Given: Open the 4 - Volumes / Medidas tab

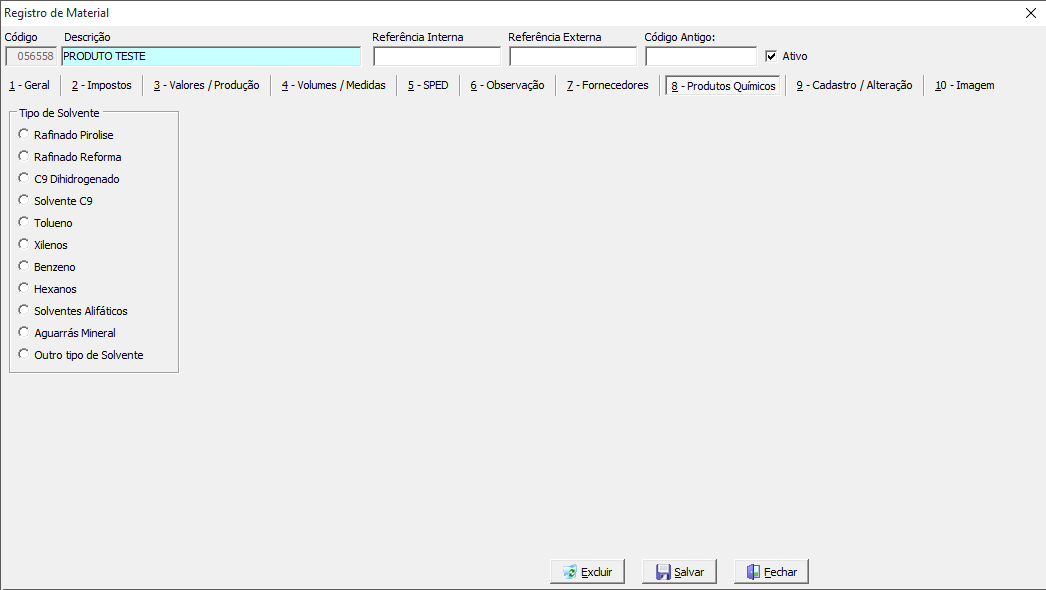Looking at the screenshot, I should (333, 85).
